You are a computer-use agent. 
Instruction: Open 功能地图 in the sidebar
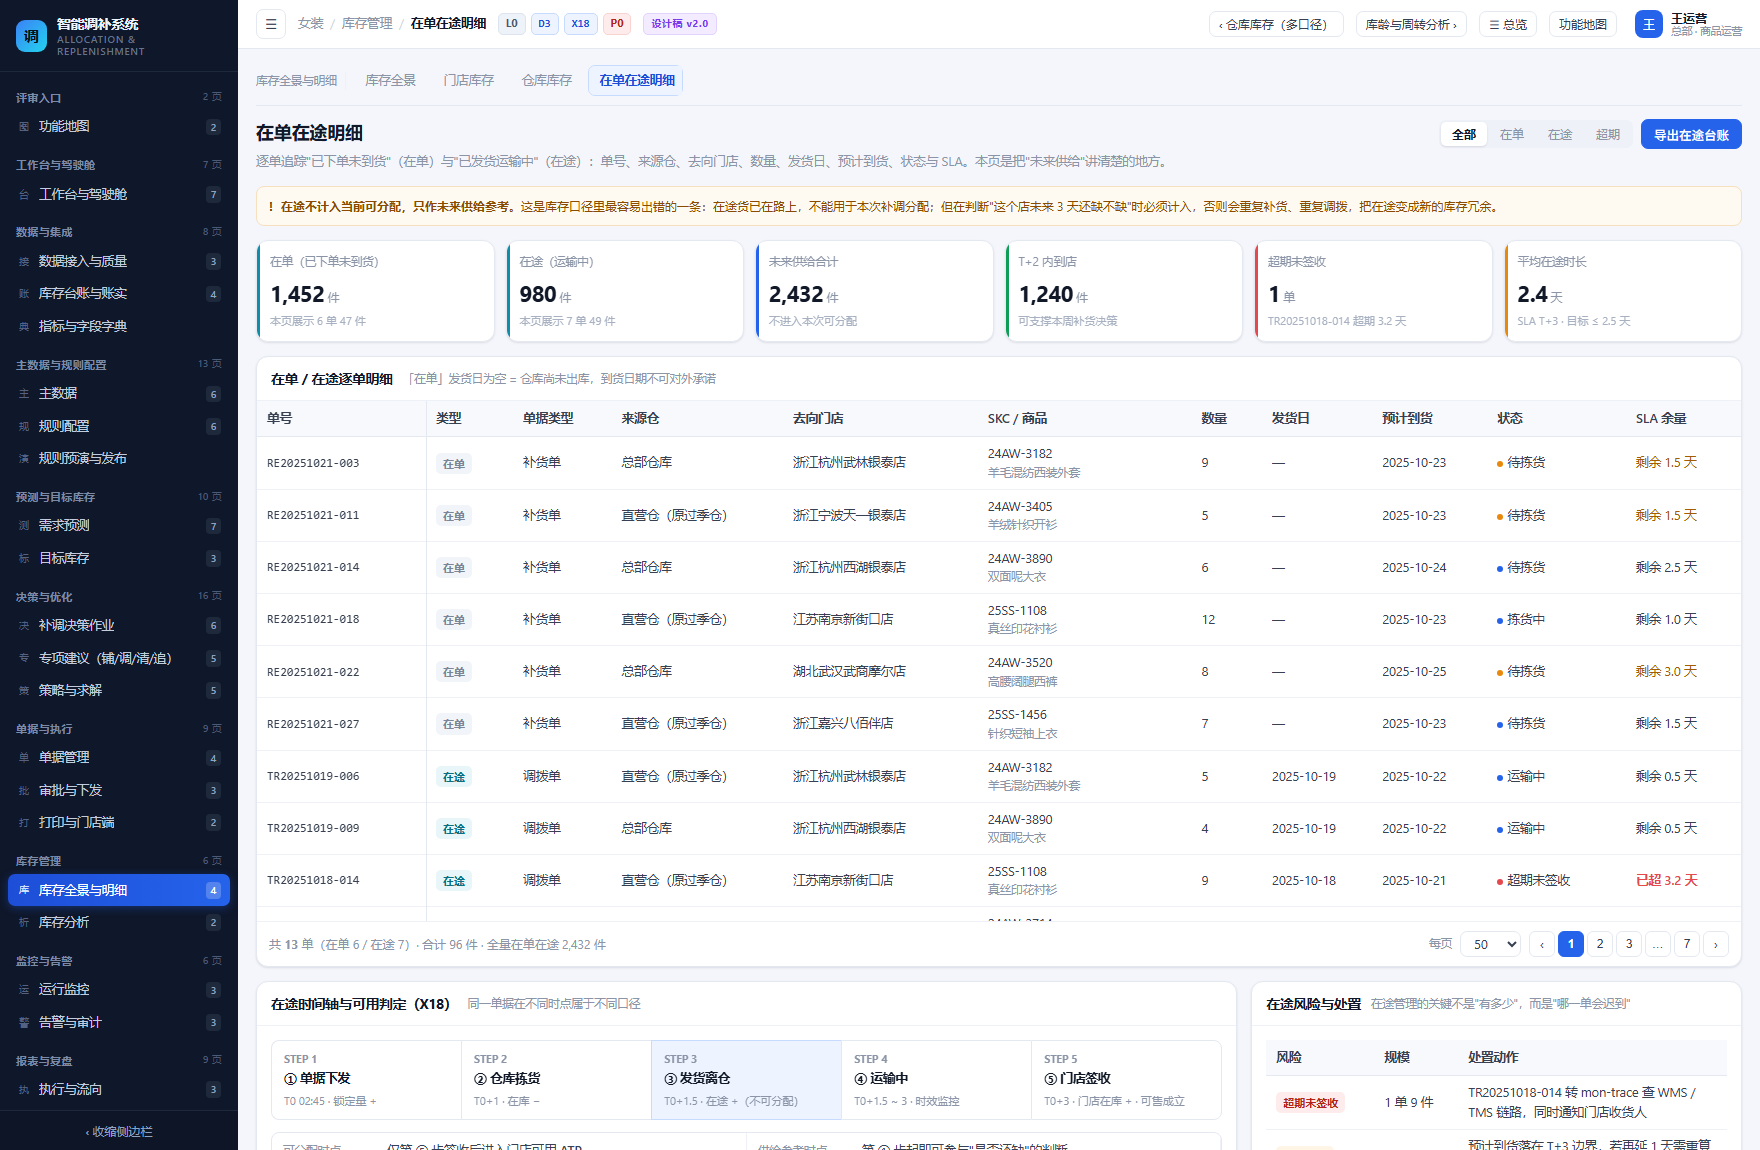click(x=119, y=127)
